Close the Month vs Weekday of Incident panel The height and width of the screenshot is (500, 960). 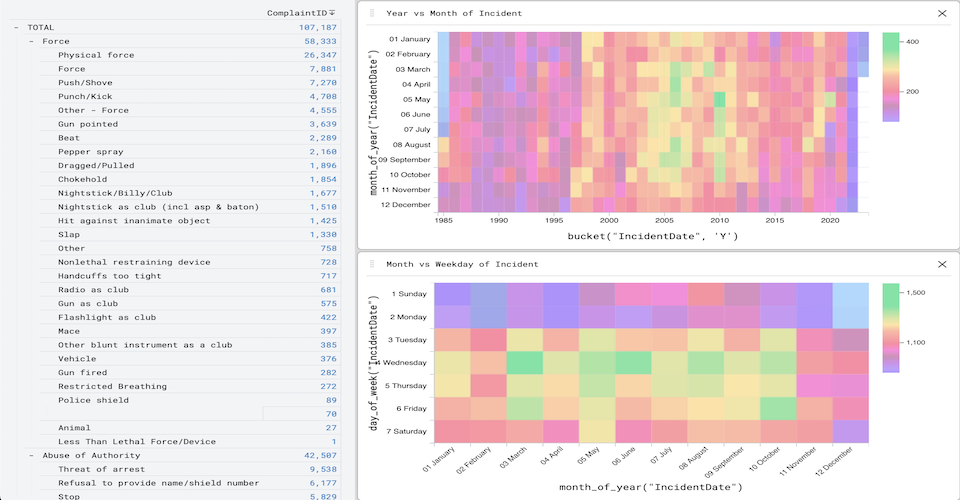point(941,264)
